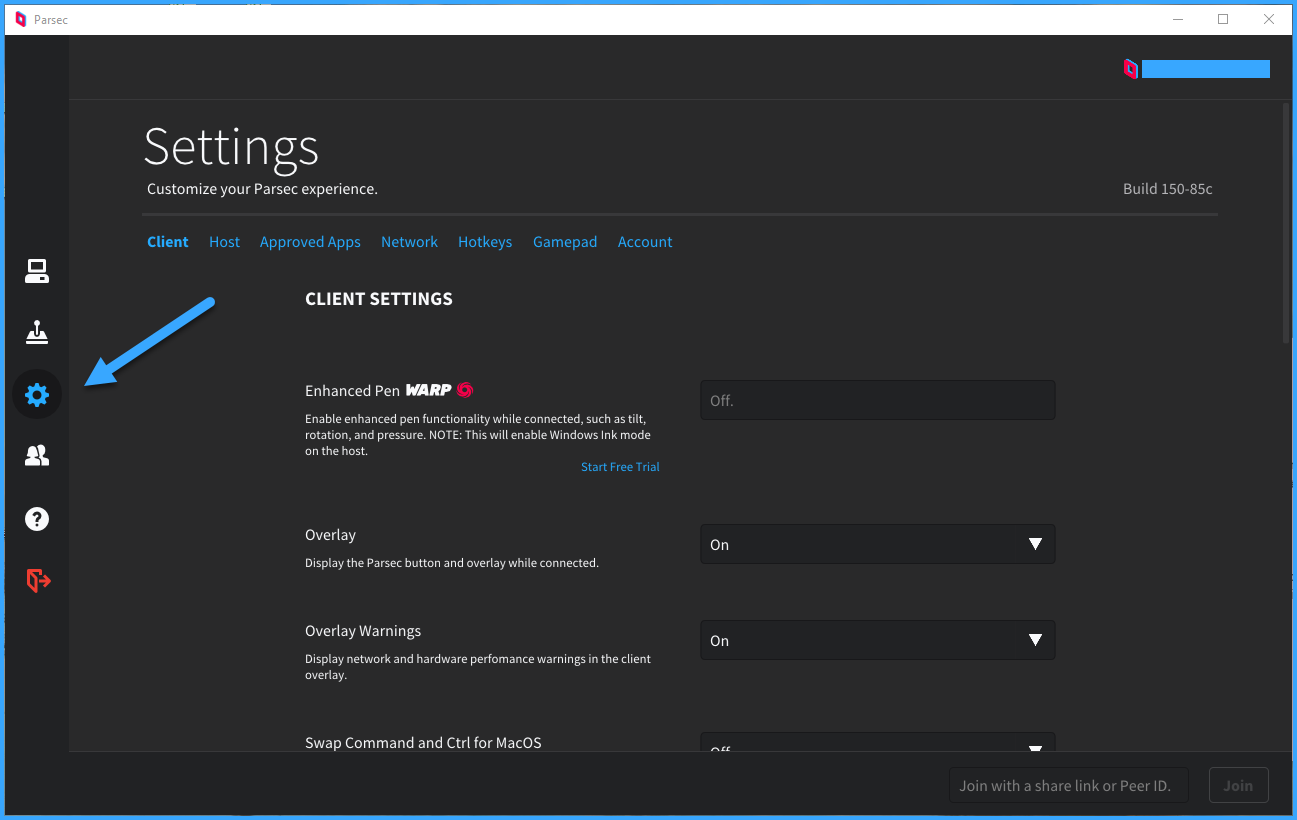Switch to the Client tab
The image size is (1297, 820).
click(x=168, y=242)
